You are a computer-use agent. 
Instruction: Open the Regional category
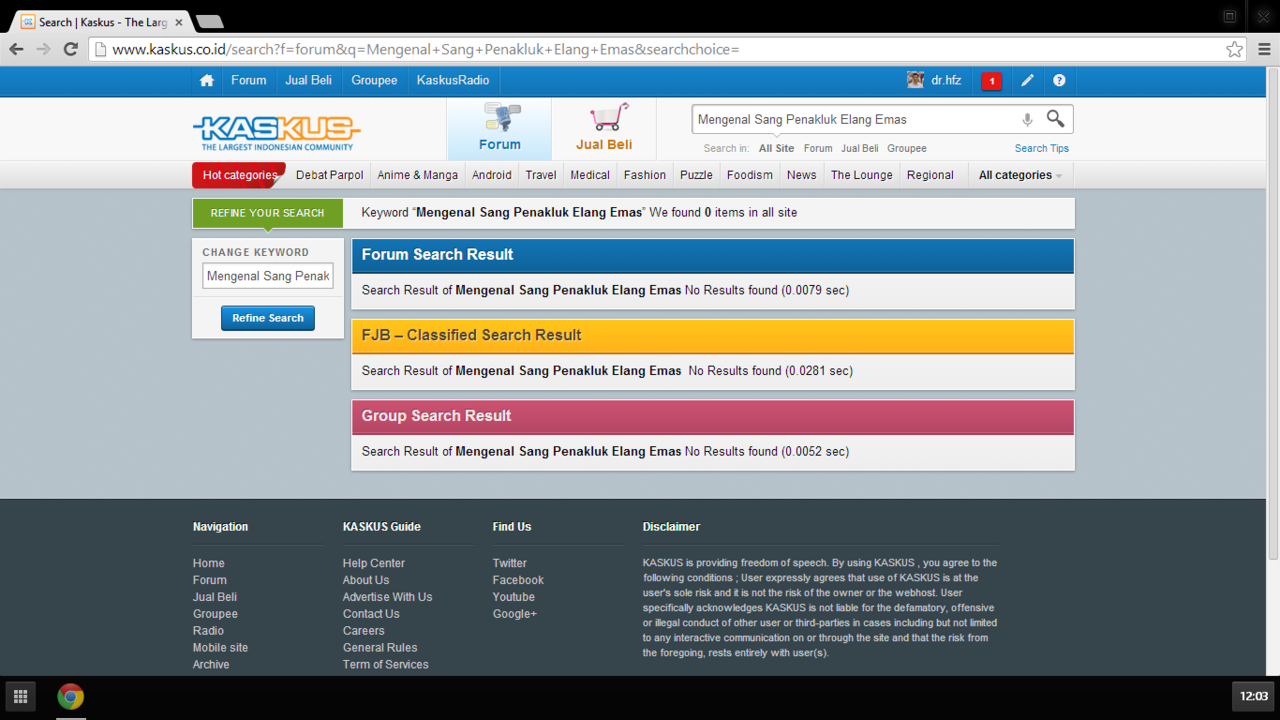pos(930,175)
